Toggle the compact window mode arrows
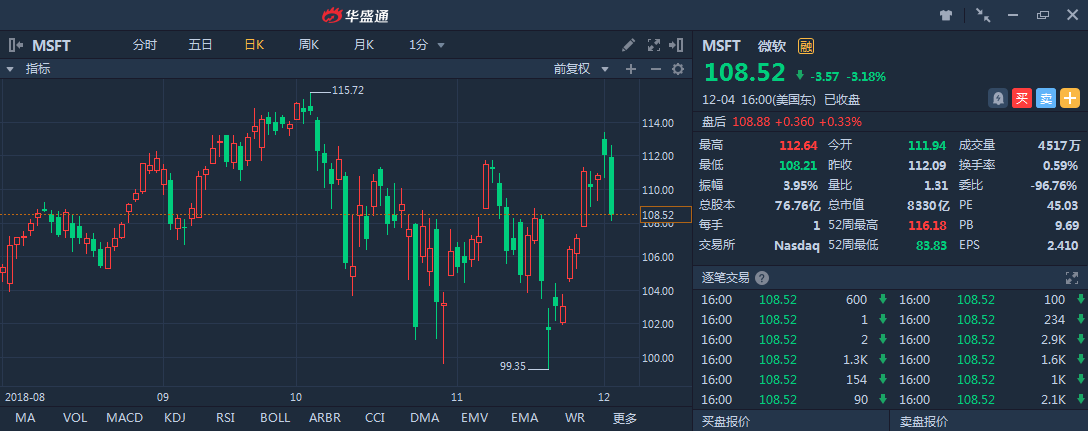The image size is (1088, 431). [x=983, y=15]
